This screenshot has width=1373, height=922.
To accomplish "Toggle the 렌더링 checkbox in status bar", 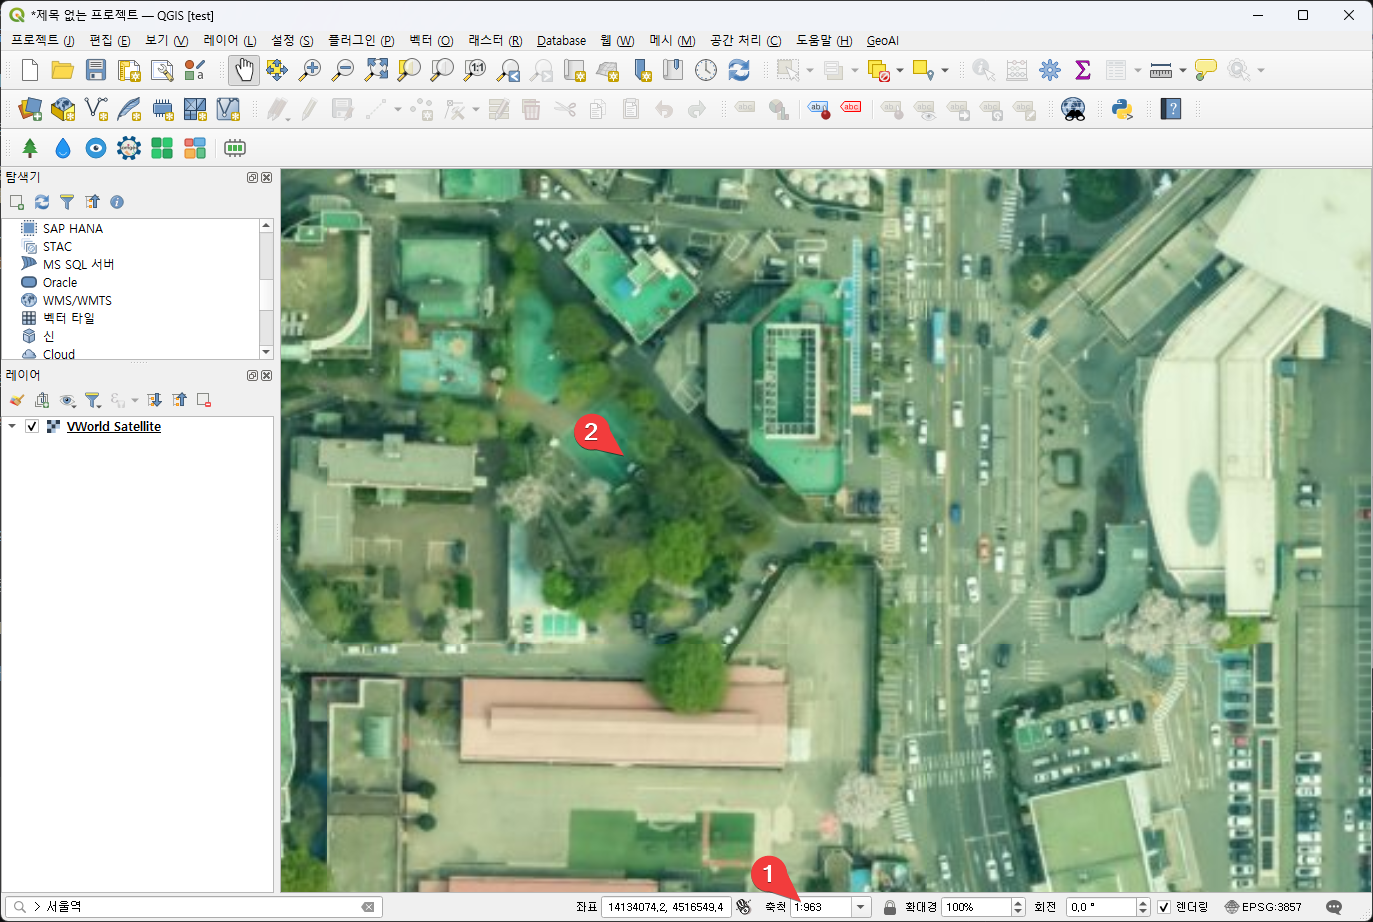I will point(1164,907).
